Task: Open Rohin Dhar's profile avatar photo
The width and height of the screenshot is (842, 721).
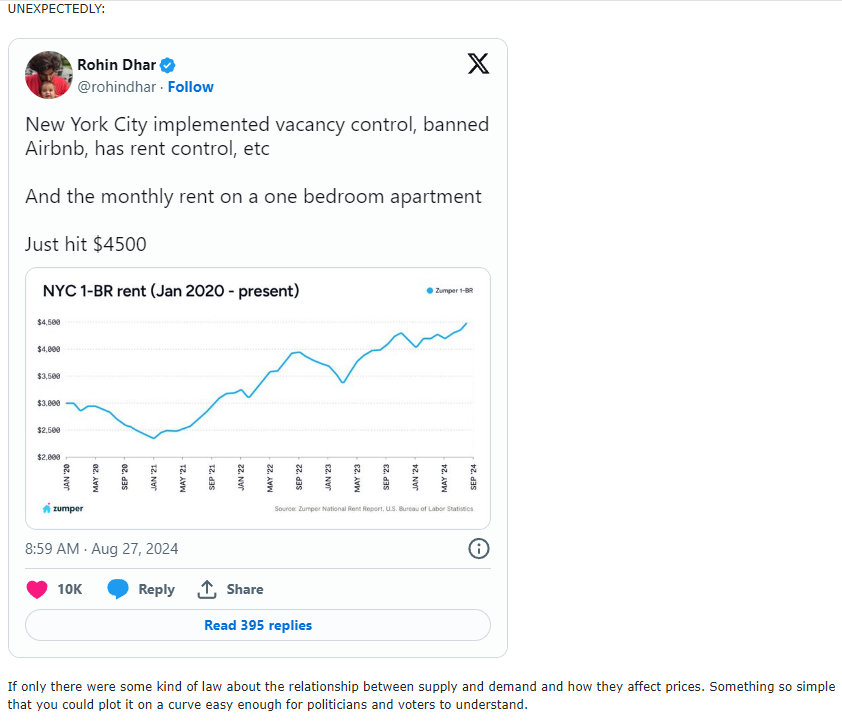Action: (49, 75)
